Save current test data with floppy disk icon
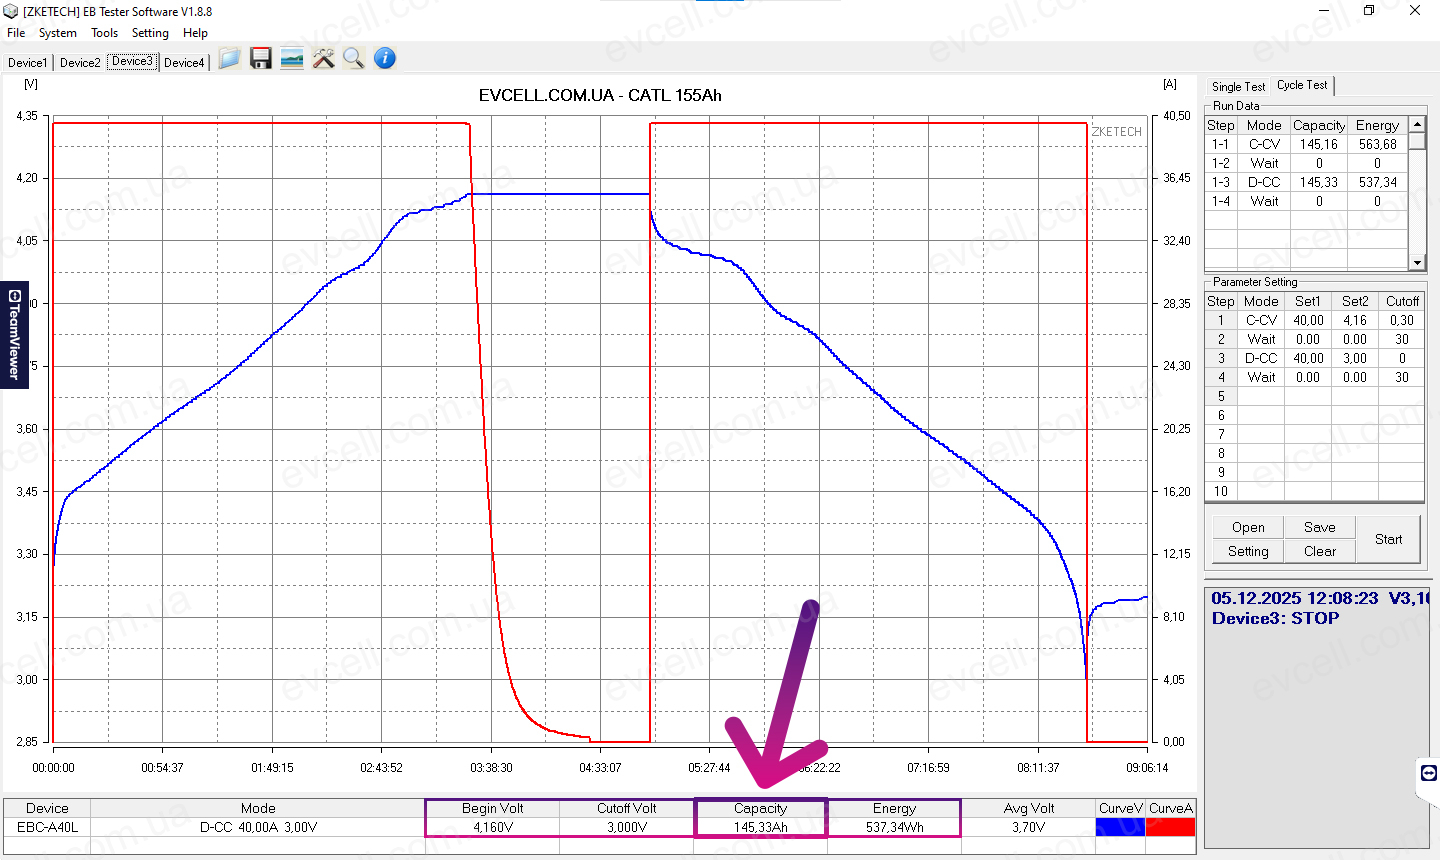The width and height of the screenshot is (1440, 860). click(x=260, y=58)
